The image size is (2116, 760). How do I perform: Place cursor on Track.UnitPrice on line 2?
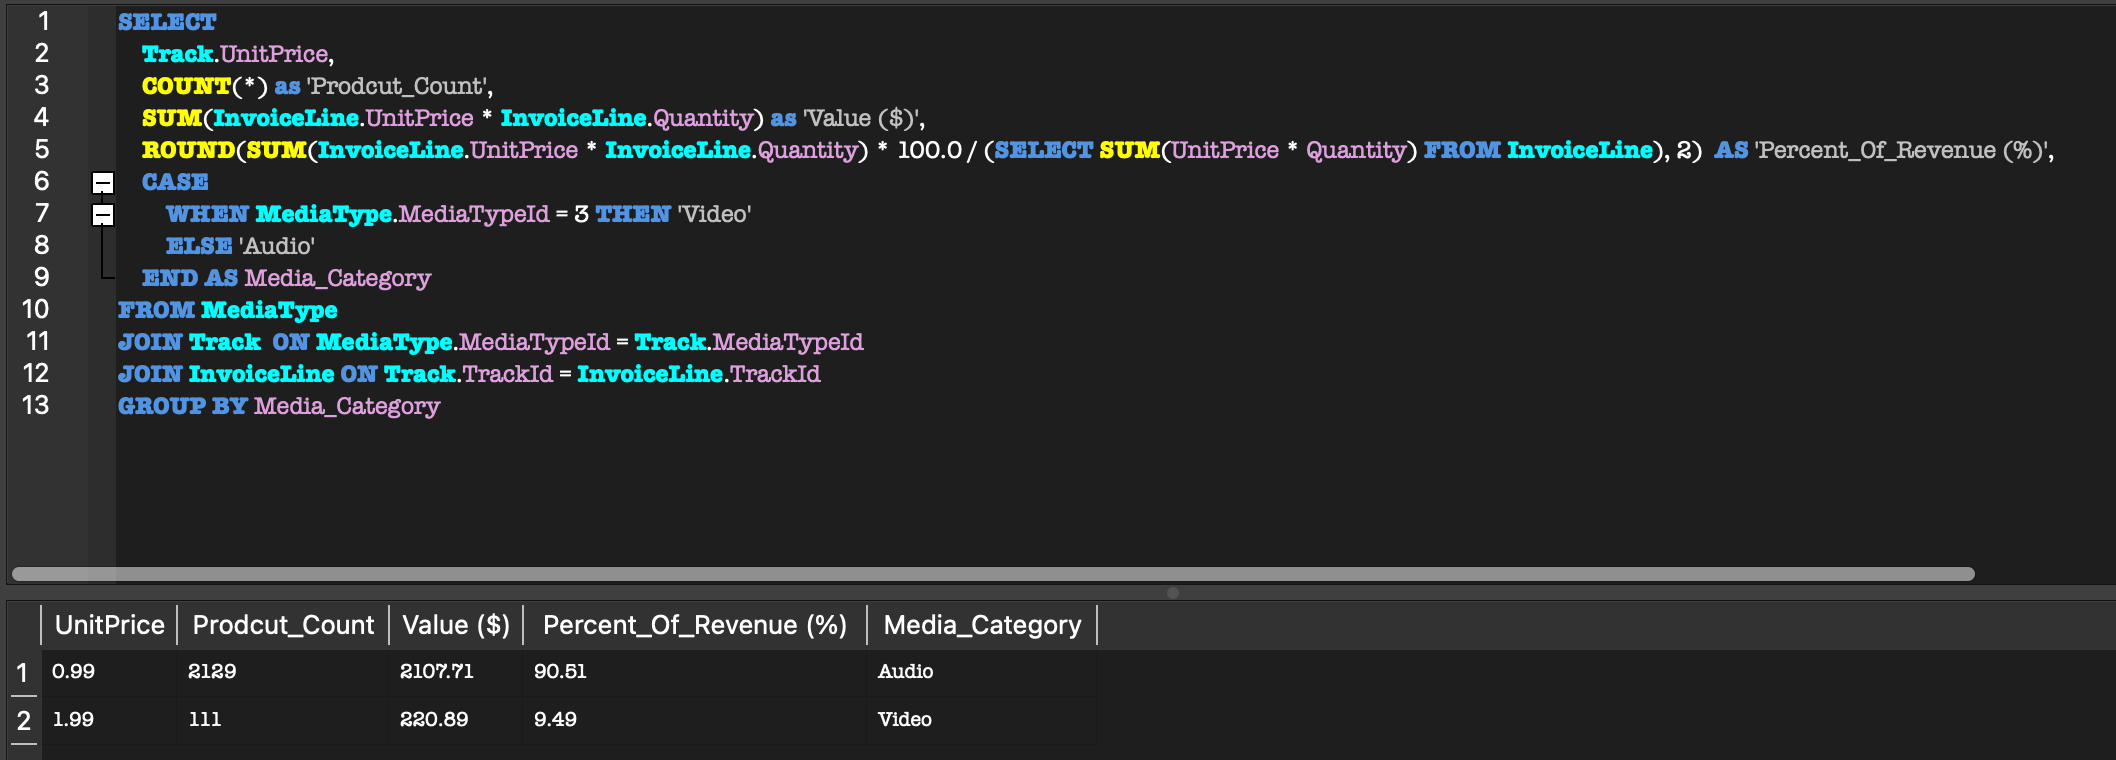(x=237, y=54)
